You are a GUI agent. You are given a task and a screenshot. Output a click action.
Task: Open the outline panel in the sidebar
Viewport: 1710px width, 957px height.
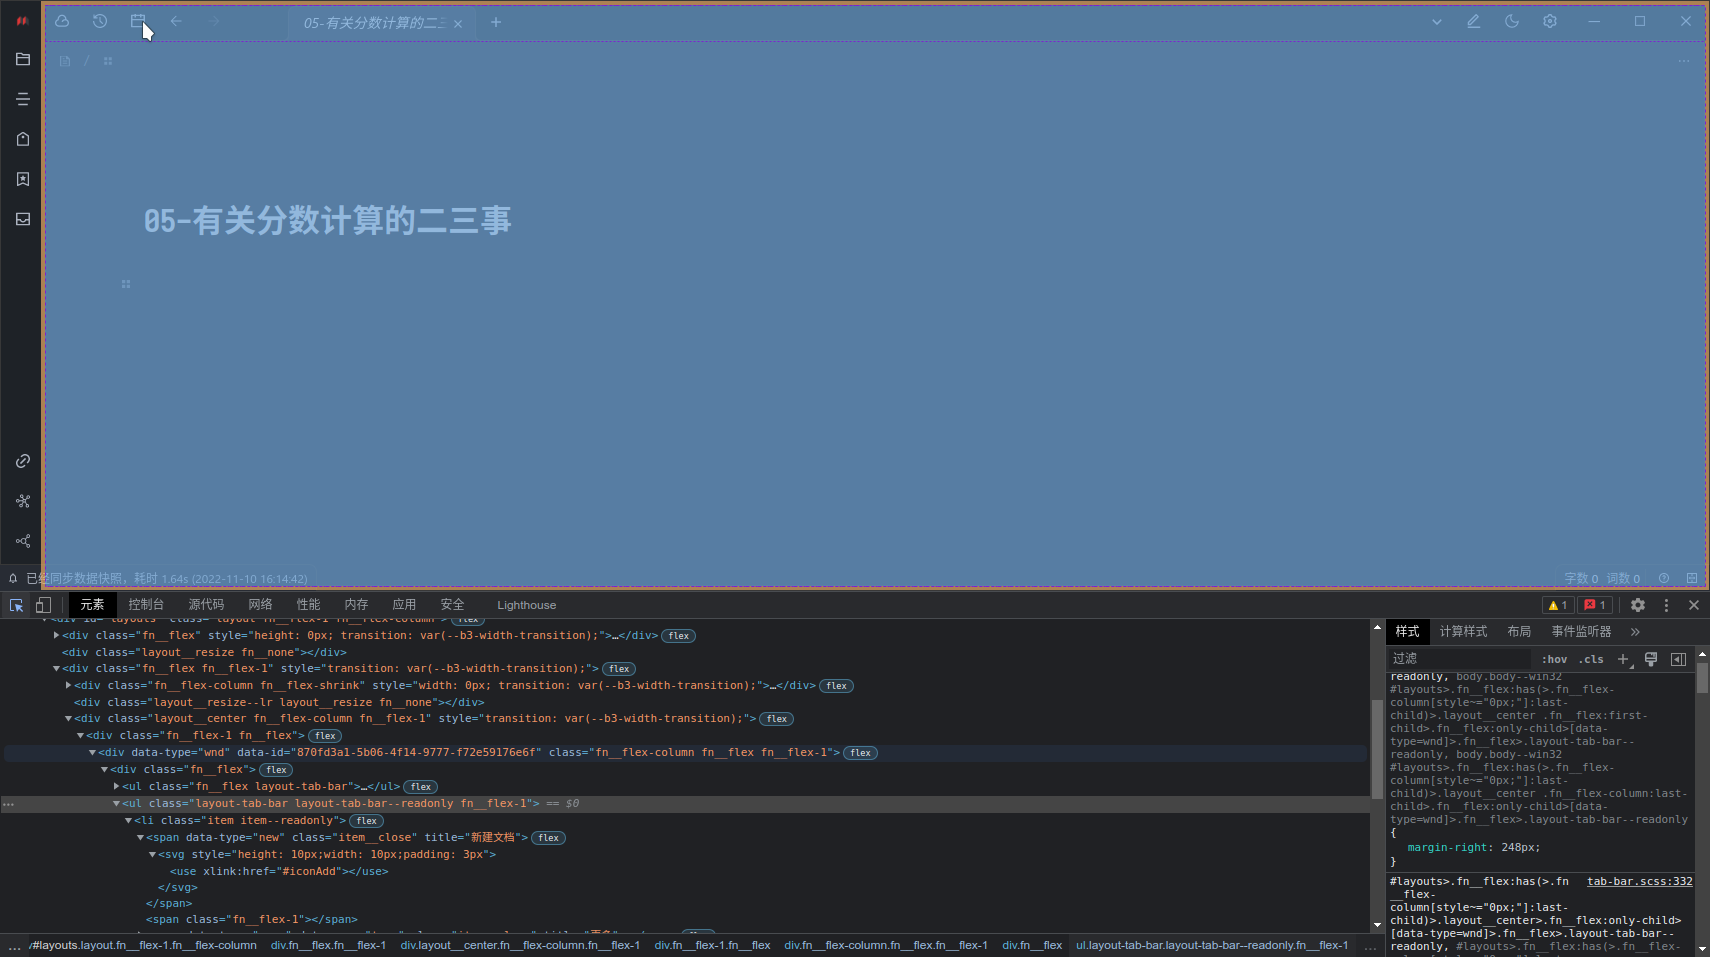point(23,98)
